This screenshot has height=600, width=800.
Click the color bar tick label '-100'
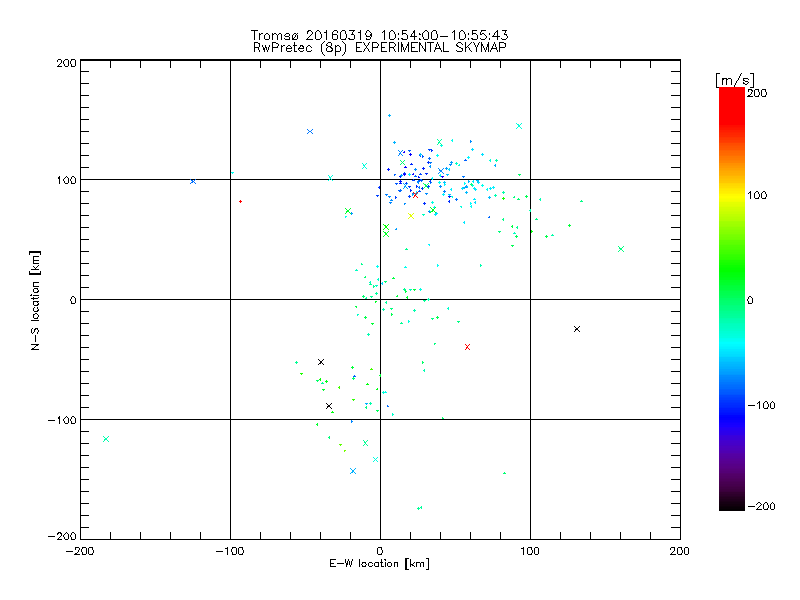761,406
